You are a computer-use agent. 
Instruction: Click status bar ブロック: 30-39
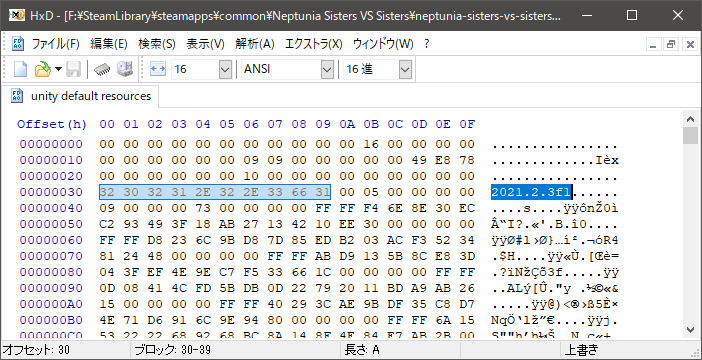[172, 350]
